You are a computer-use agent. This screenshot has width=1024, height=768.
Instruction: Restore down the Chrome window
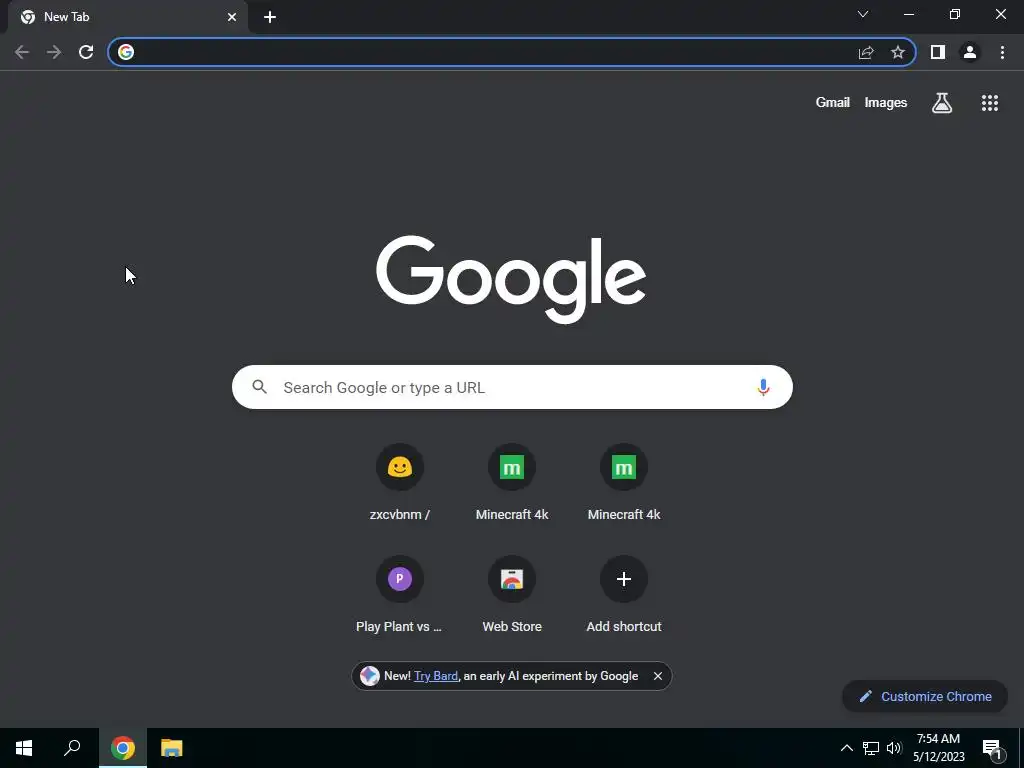click(955, 14)
